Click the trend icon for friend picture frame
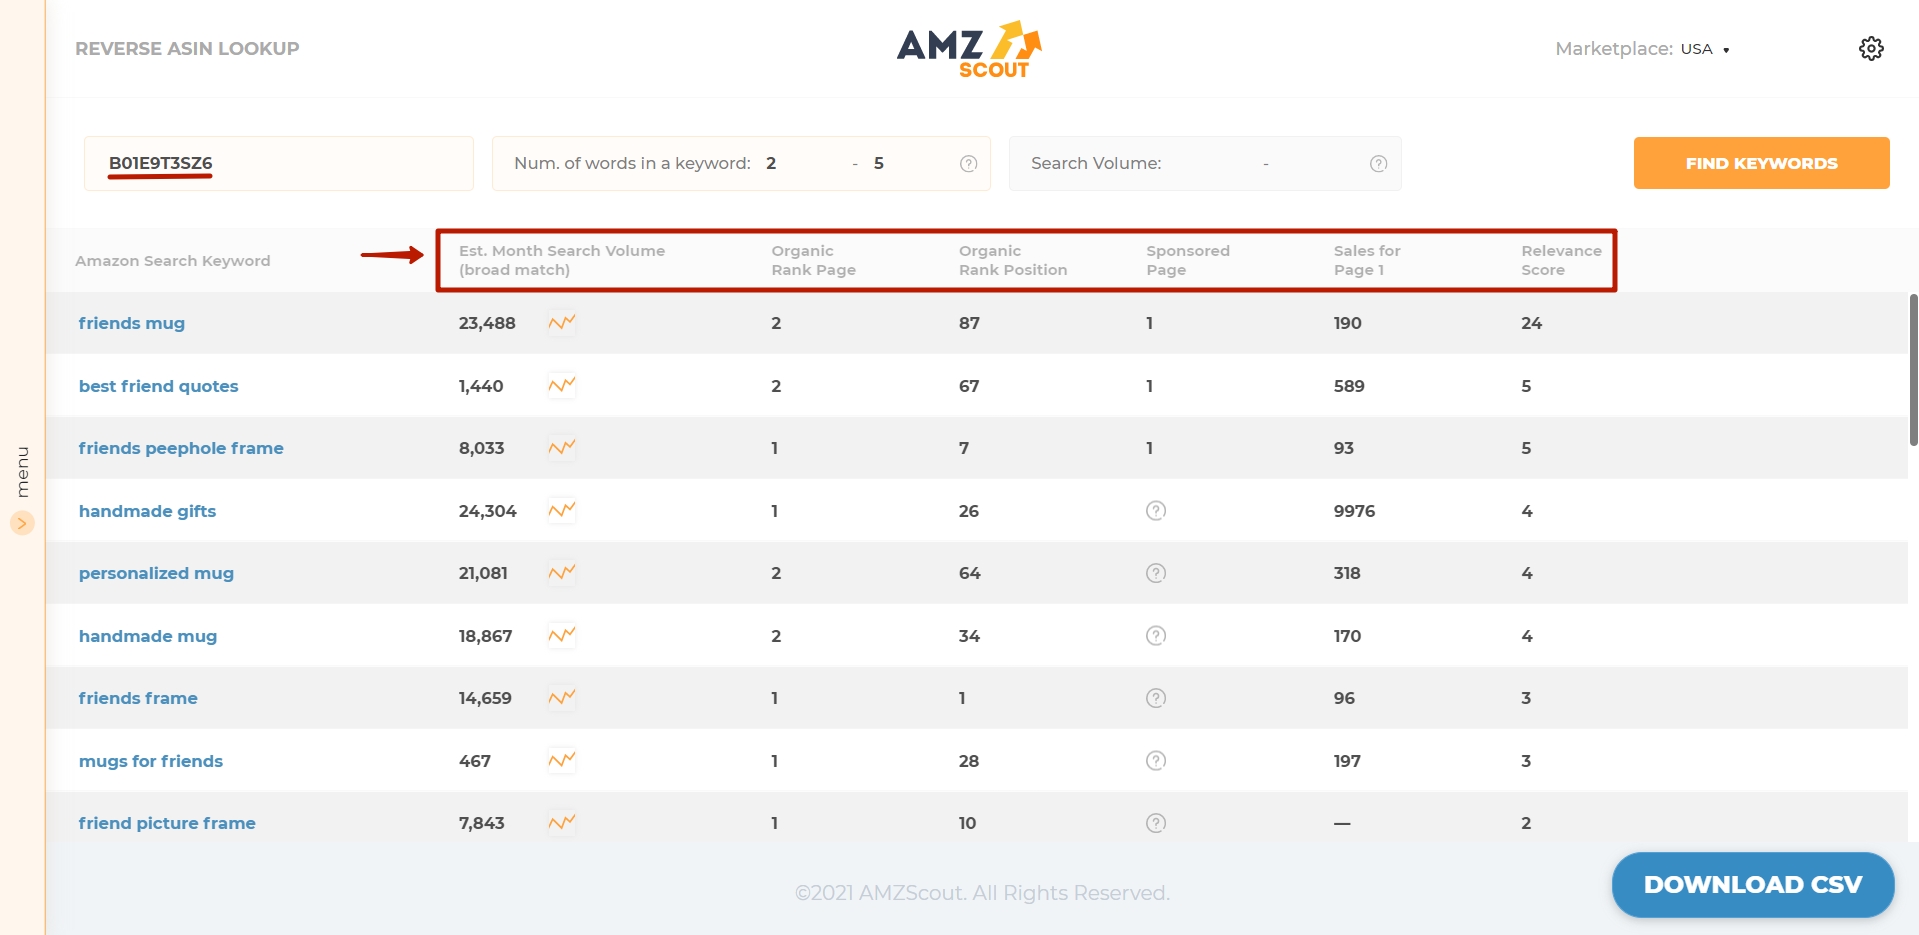Viewport: 1919px width, 935px height. [x=560, y=822]
